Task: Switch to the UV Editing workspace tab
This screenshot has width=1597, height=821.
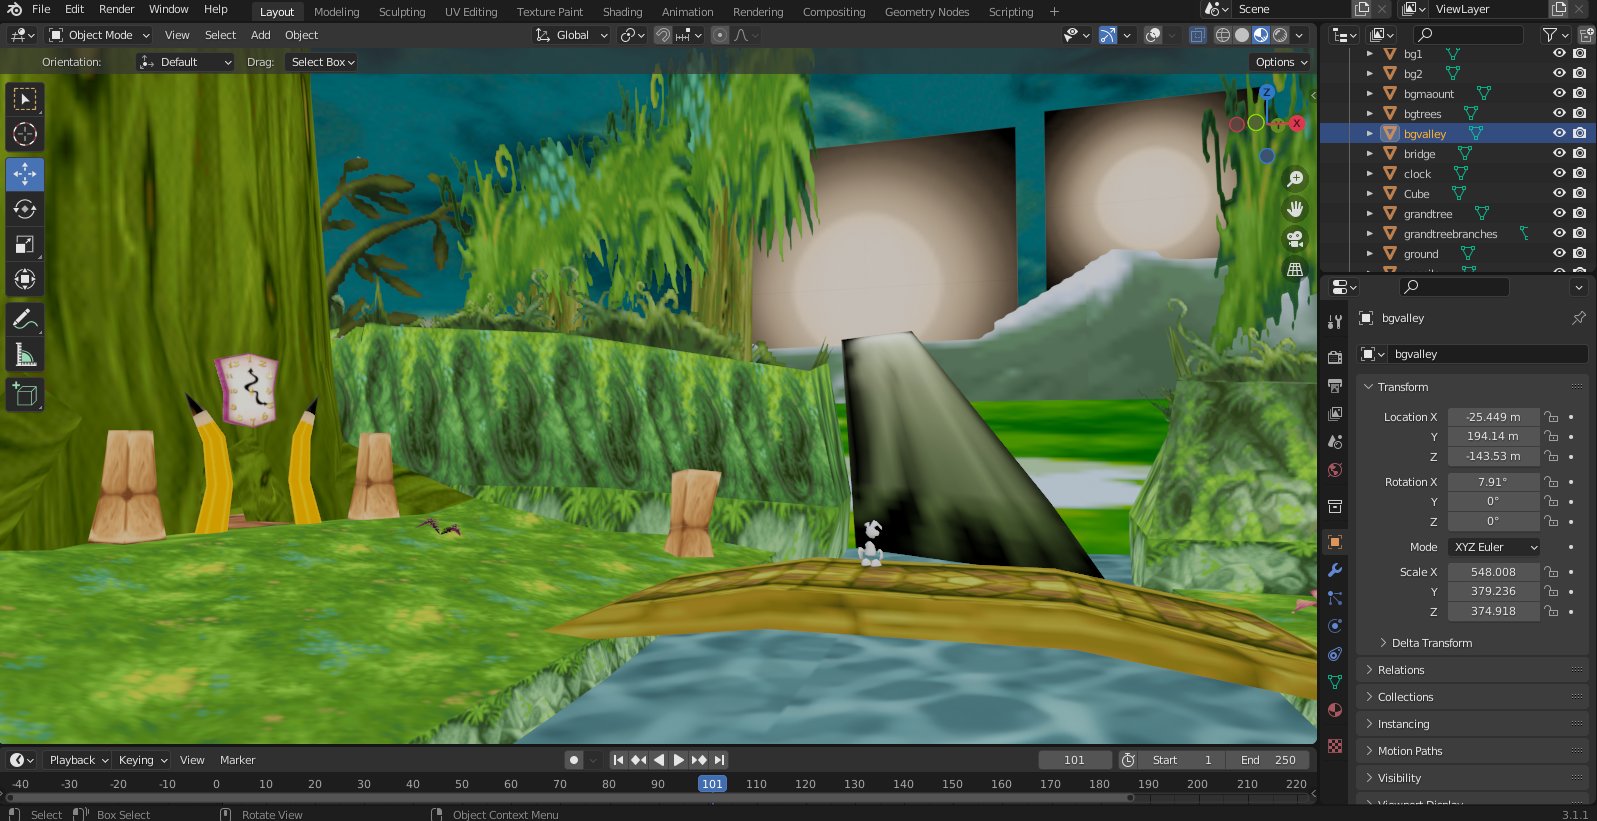Action: click(x=471, y=12)
